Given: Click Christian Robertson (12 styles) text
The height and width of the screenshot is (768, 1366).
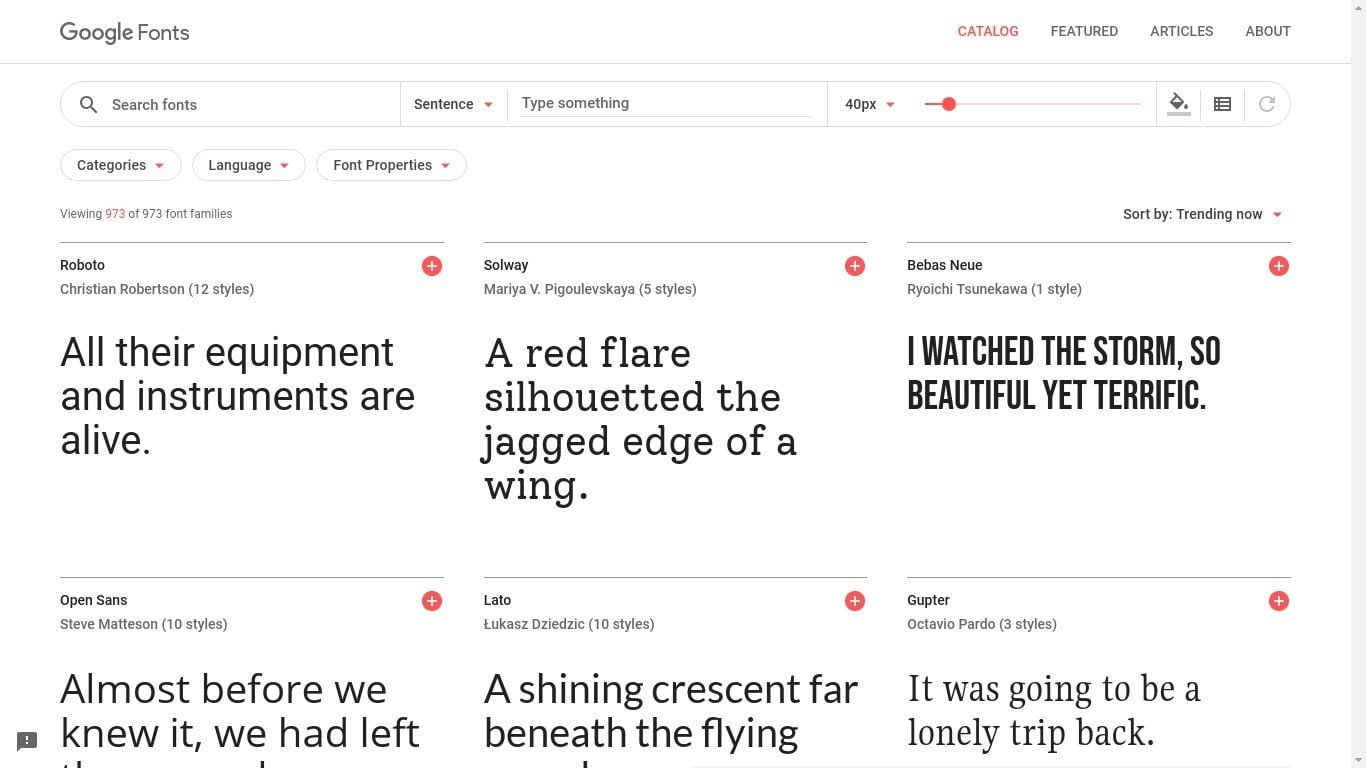Looking at the screenshot, I should pyautogui.click(x=157, y=289).
